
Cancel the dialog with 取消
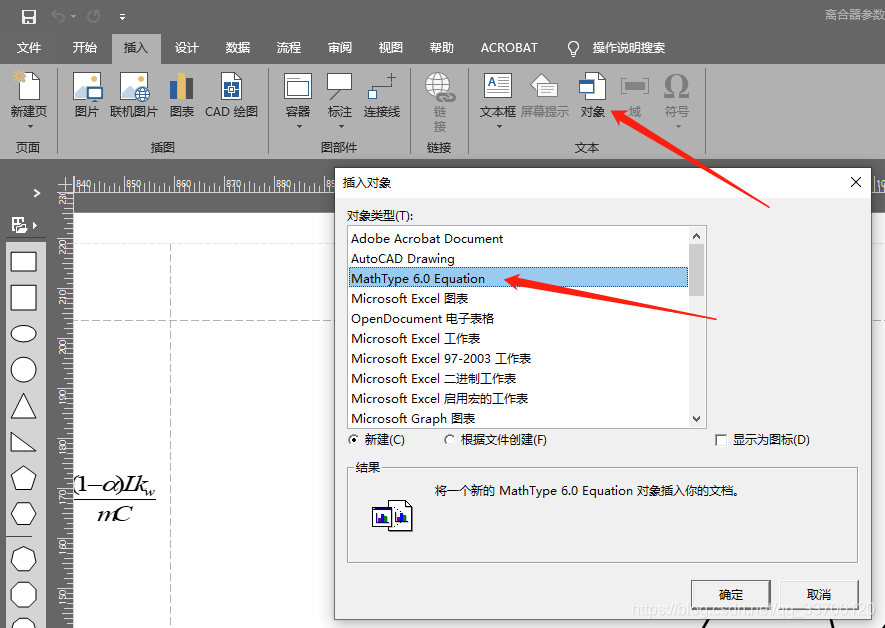(818, 595)
